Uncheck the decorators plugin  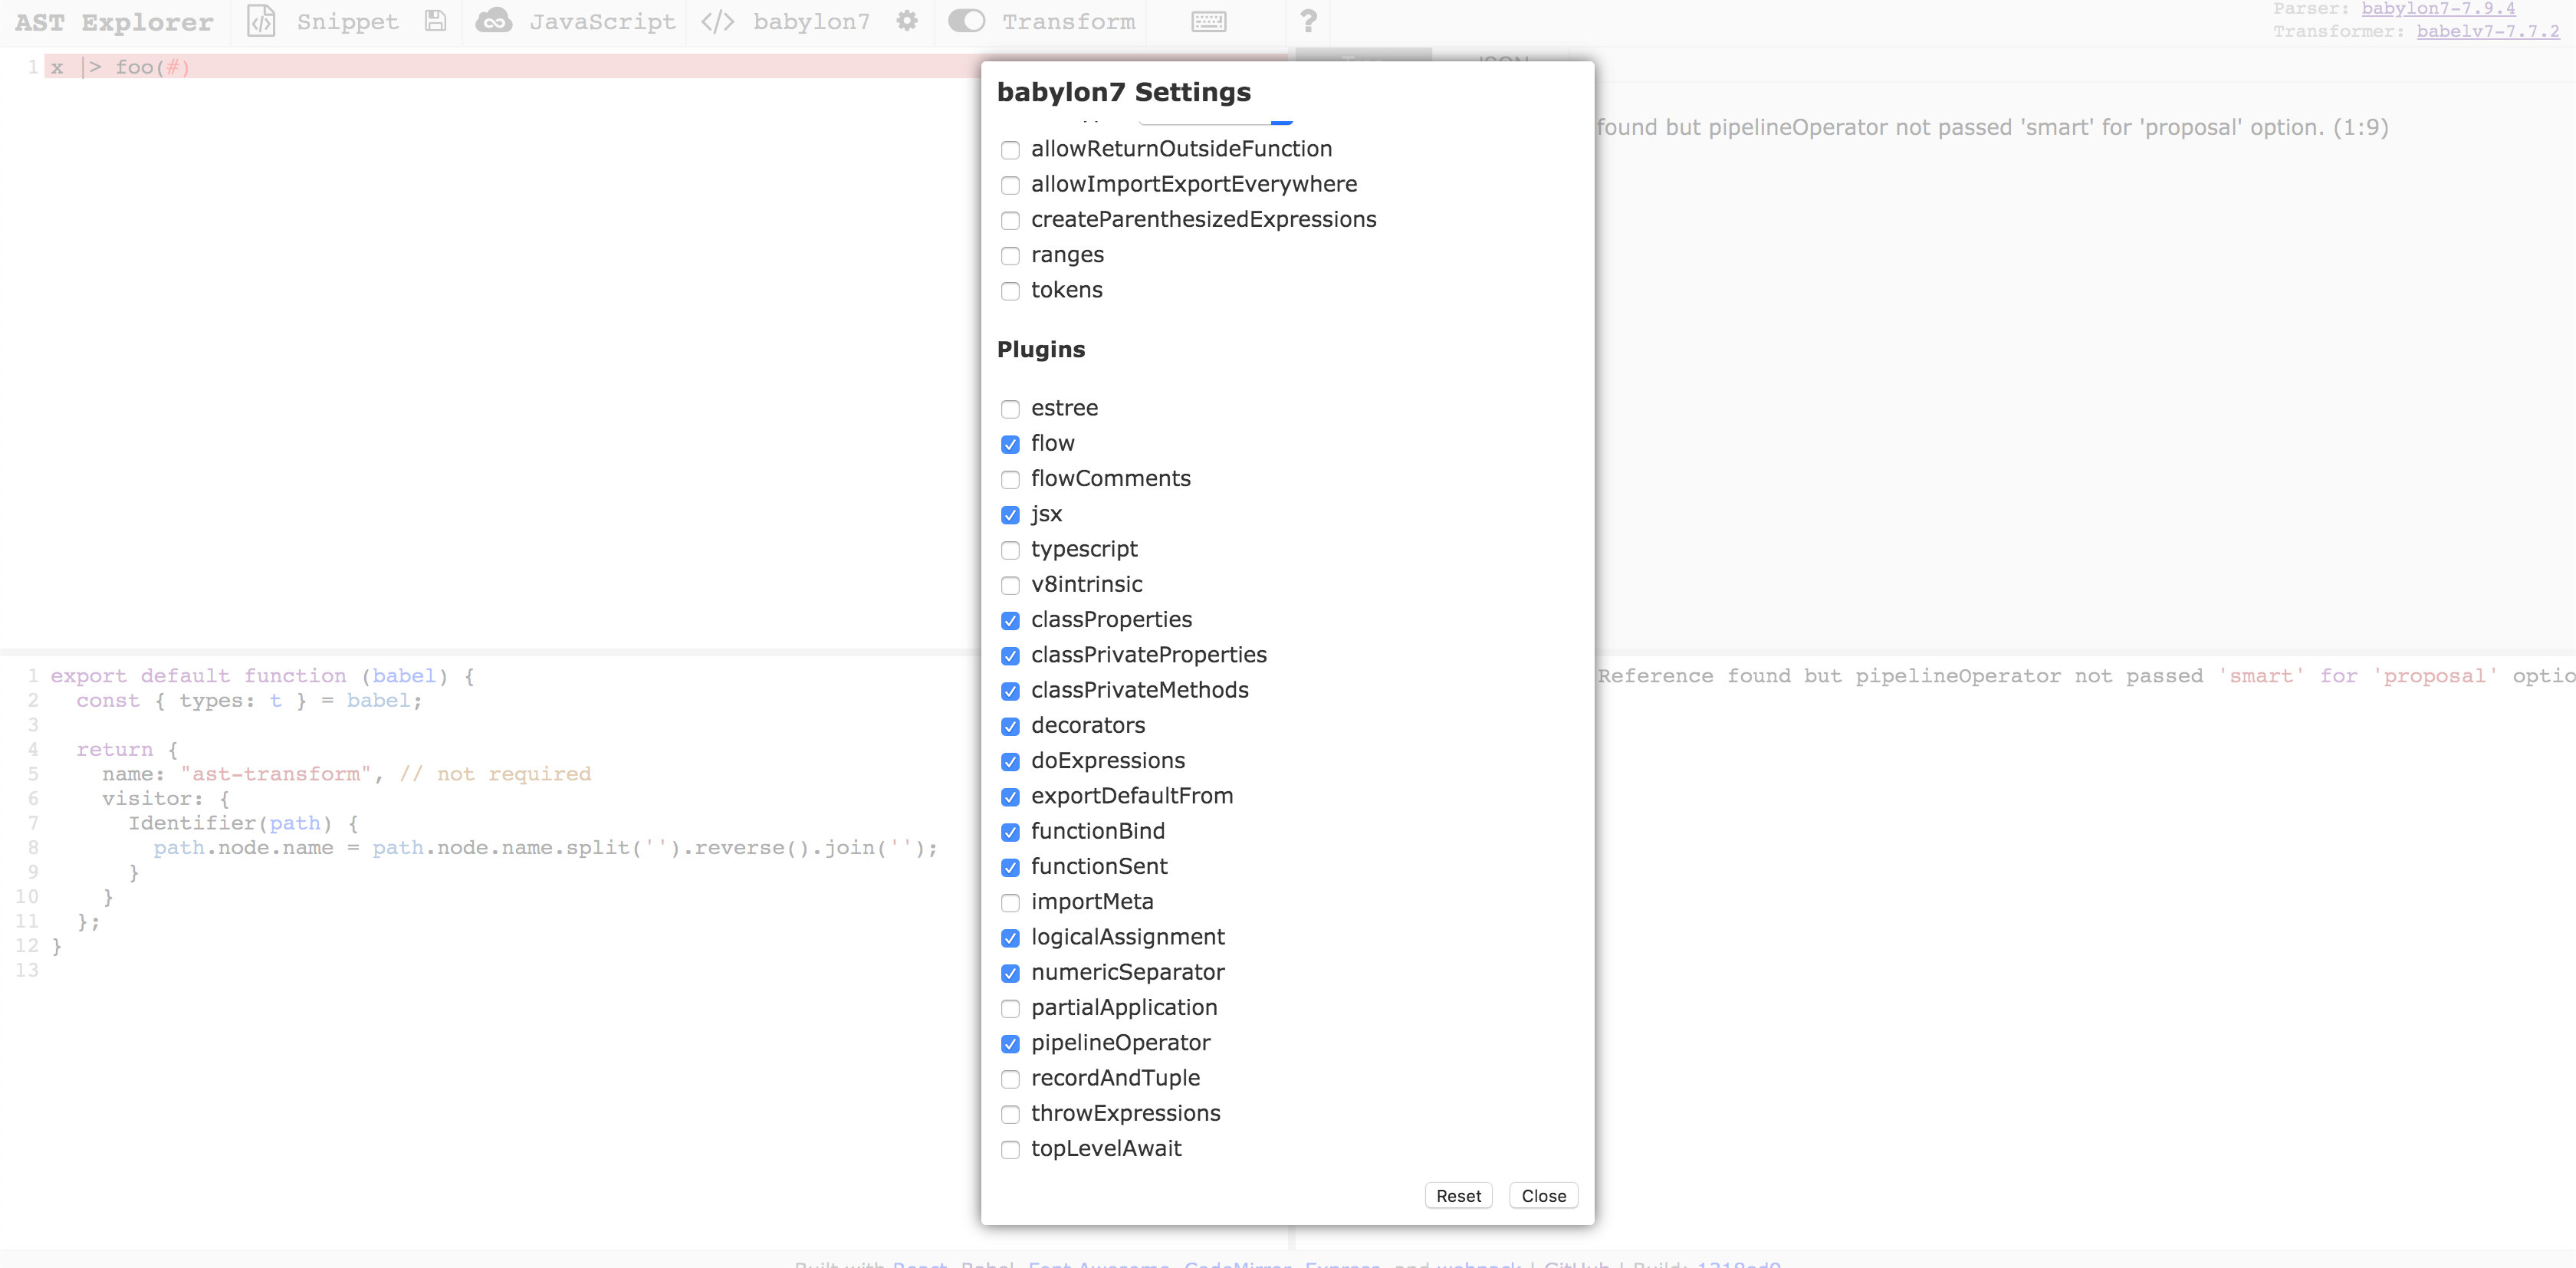pyautogui.click(x=1010, y=726)
